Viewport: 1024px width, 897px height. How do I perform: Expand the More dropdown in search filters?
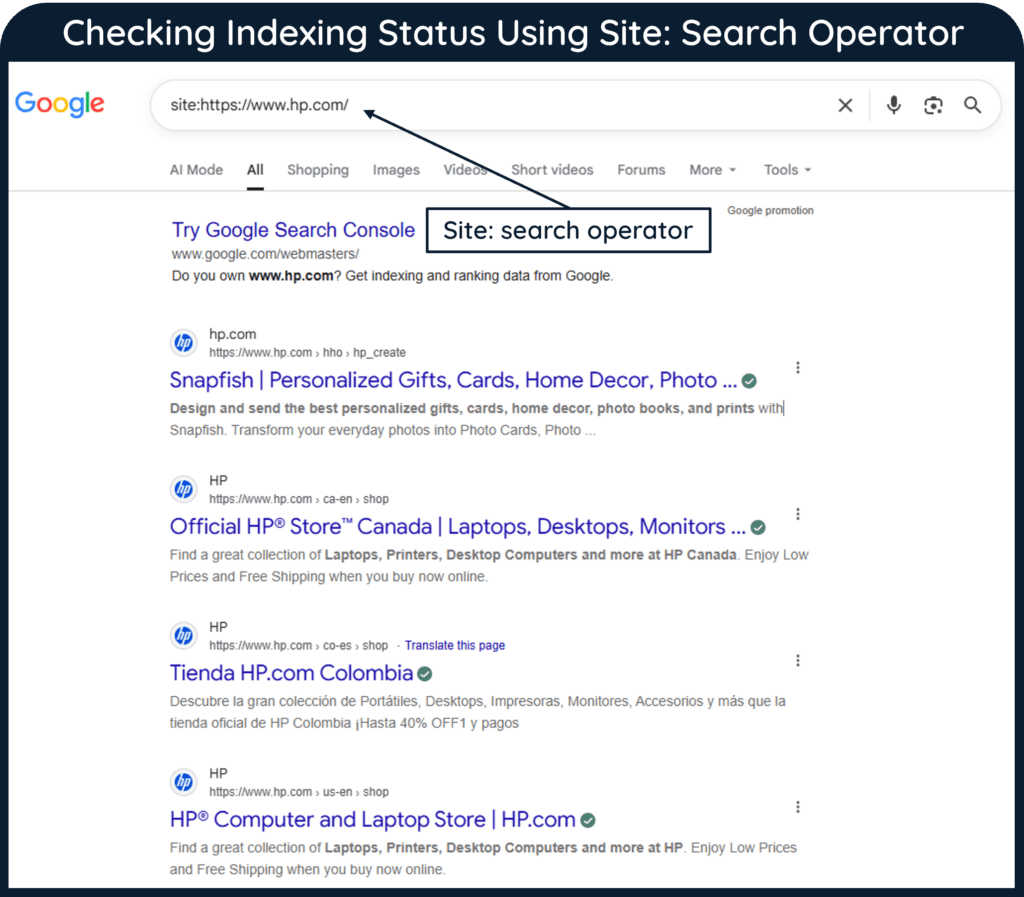[712, 170]
